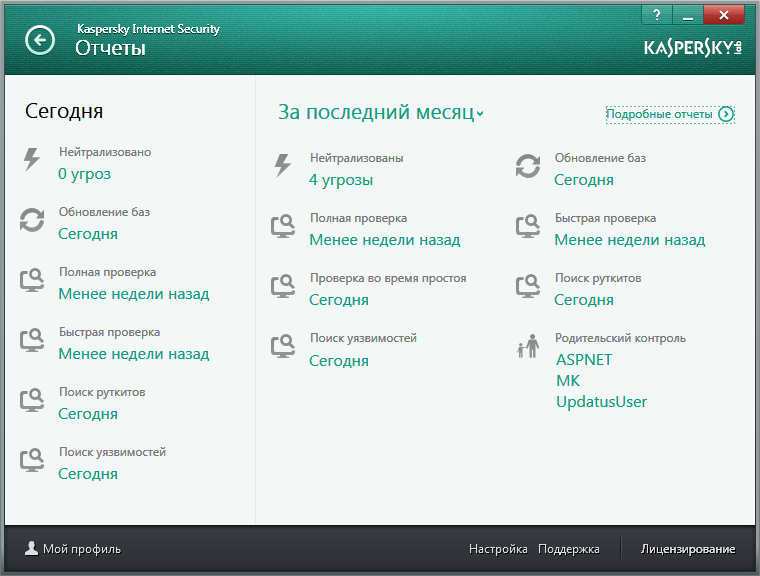760x576 pixels.
Task: Click the Сегодня column Полная проверка scan icon
Action: point(32,280)
